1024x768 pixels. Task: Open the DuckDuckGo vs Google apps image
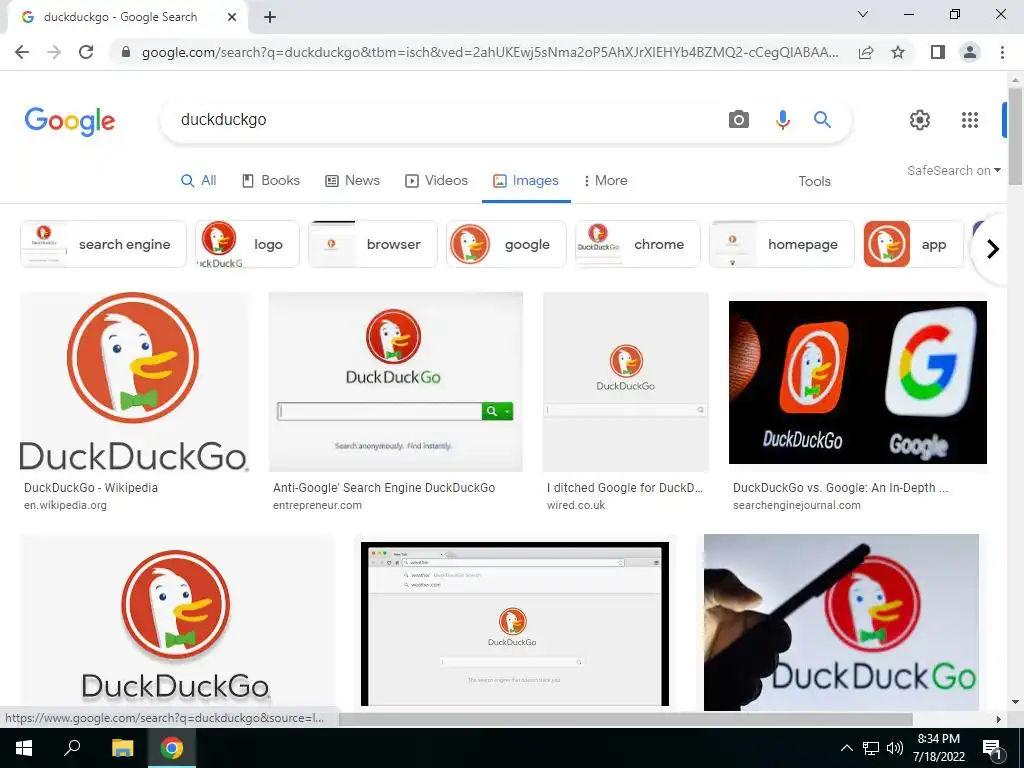[x=857, y=382]
